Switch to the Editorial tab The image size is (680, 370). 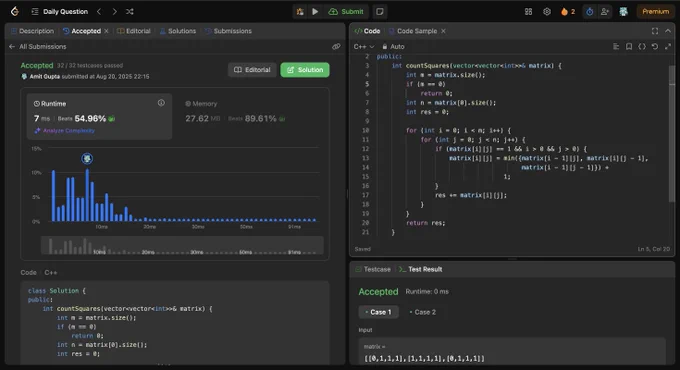134,31
